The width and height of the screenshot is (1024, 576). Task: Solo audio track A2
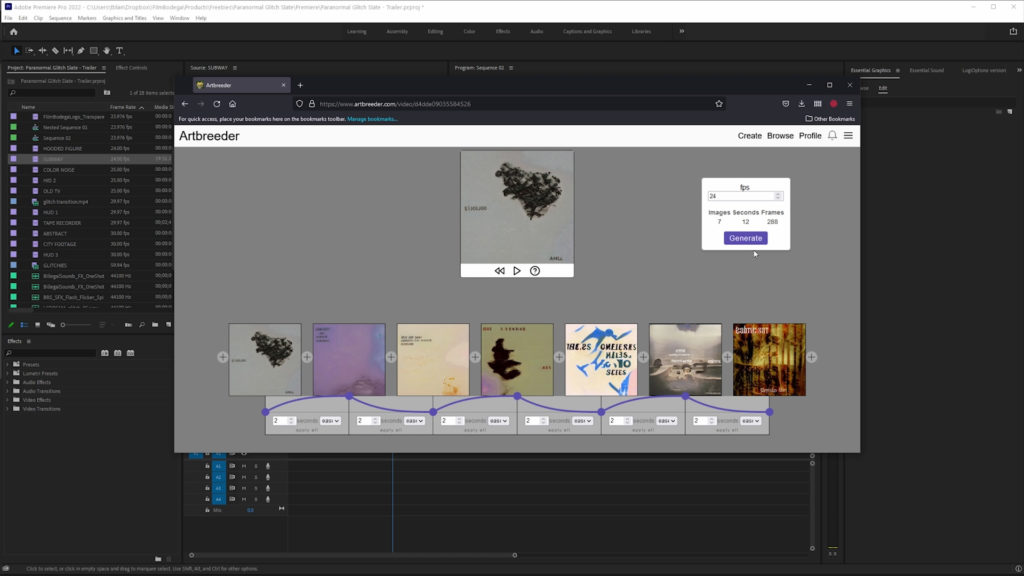pyautogui.click(x=256, y=477)
